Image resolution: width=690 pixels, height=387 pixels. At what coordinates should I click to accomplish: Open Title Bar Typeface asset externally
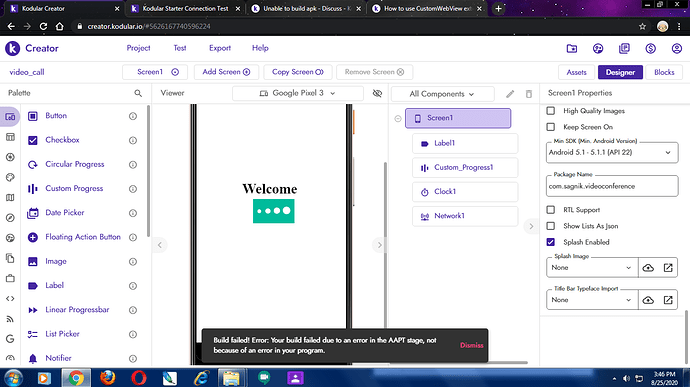coord(668,300)
